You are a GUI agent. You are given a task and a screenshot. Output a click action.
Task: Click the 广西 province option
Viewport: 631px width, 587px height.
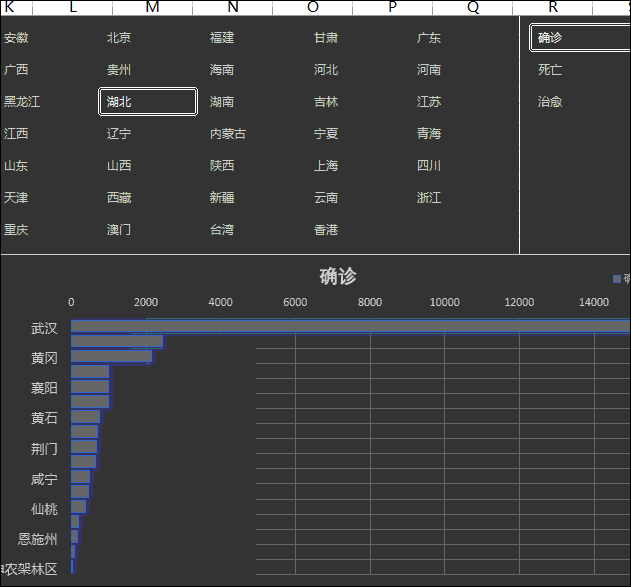pos(16,70)
